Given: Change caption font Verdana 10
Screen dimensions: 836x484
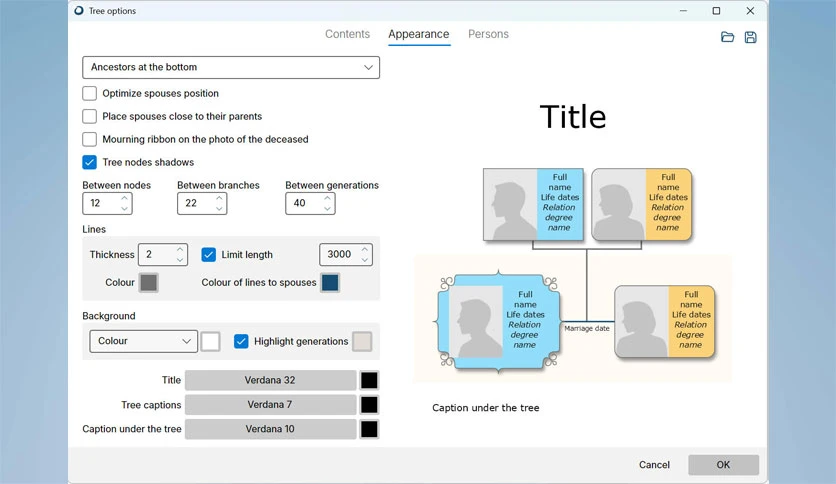Looking at the screenshot, I should (270, 429).
